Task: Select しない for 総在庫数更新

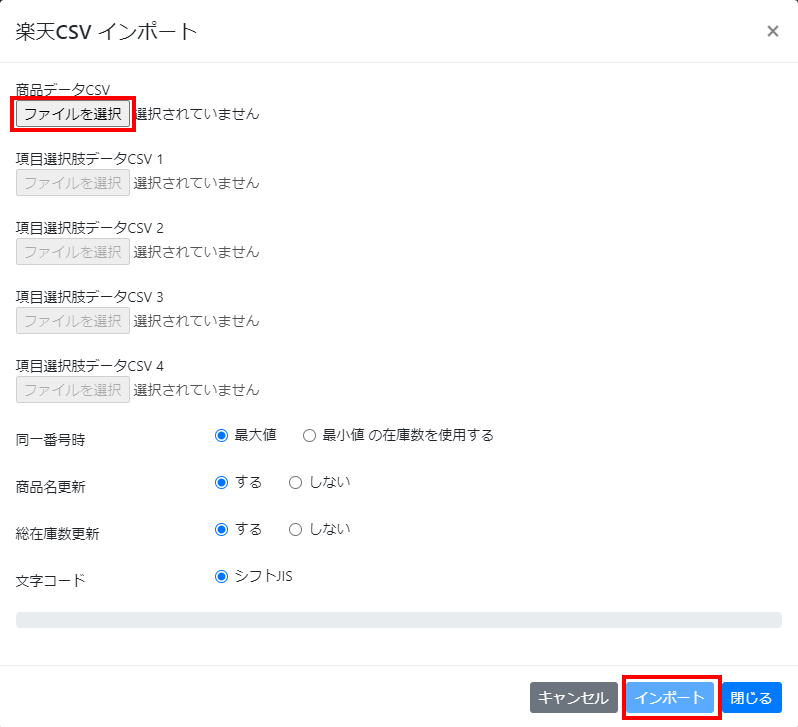Action: point(296,529)
